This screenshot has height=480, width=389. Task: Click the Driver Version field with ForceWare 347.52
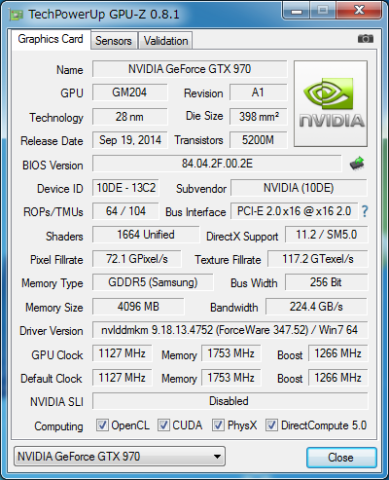[x=230, y=330]
